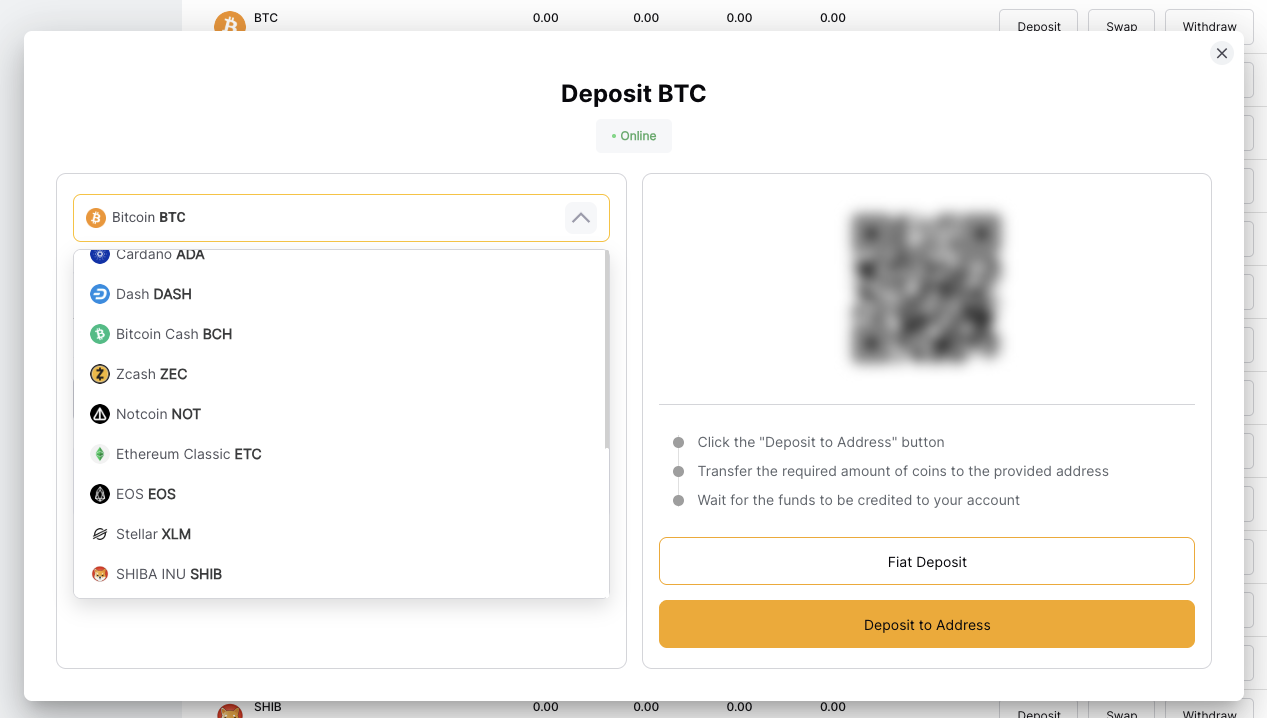Click the Ethereum Classic ETC icon
This screenshot has height=718, width=1267.
click(98, 454)
